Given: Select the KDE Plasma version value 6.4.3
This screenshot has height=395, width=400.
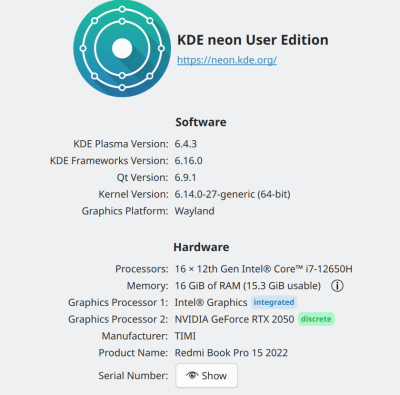Looking at the screenshot, I should 186,144.
